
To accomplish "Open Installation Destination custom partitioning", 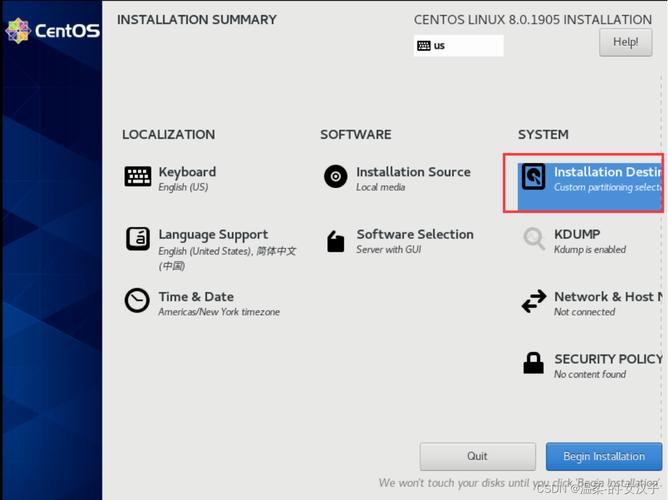I will [590, 187].
